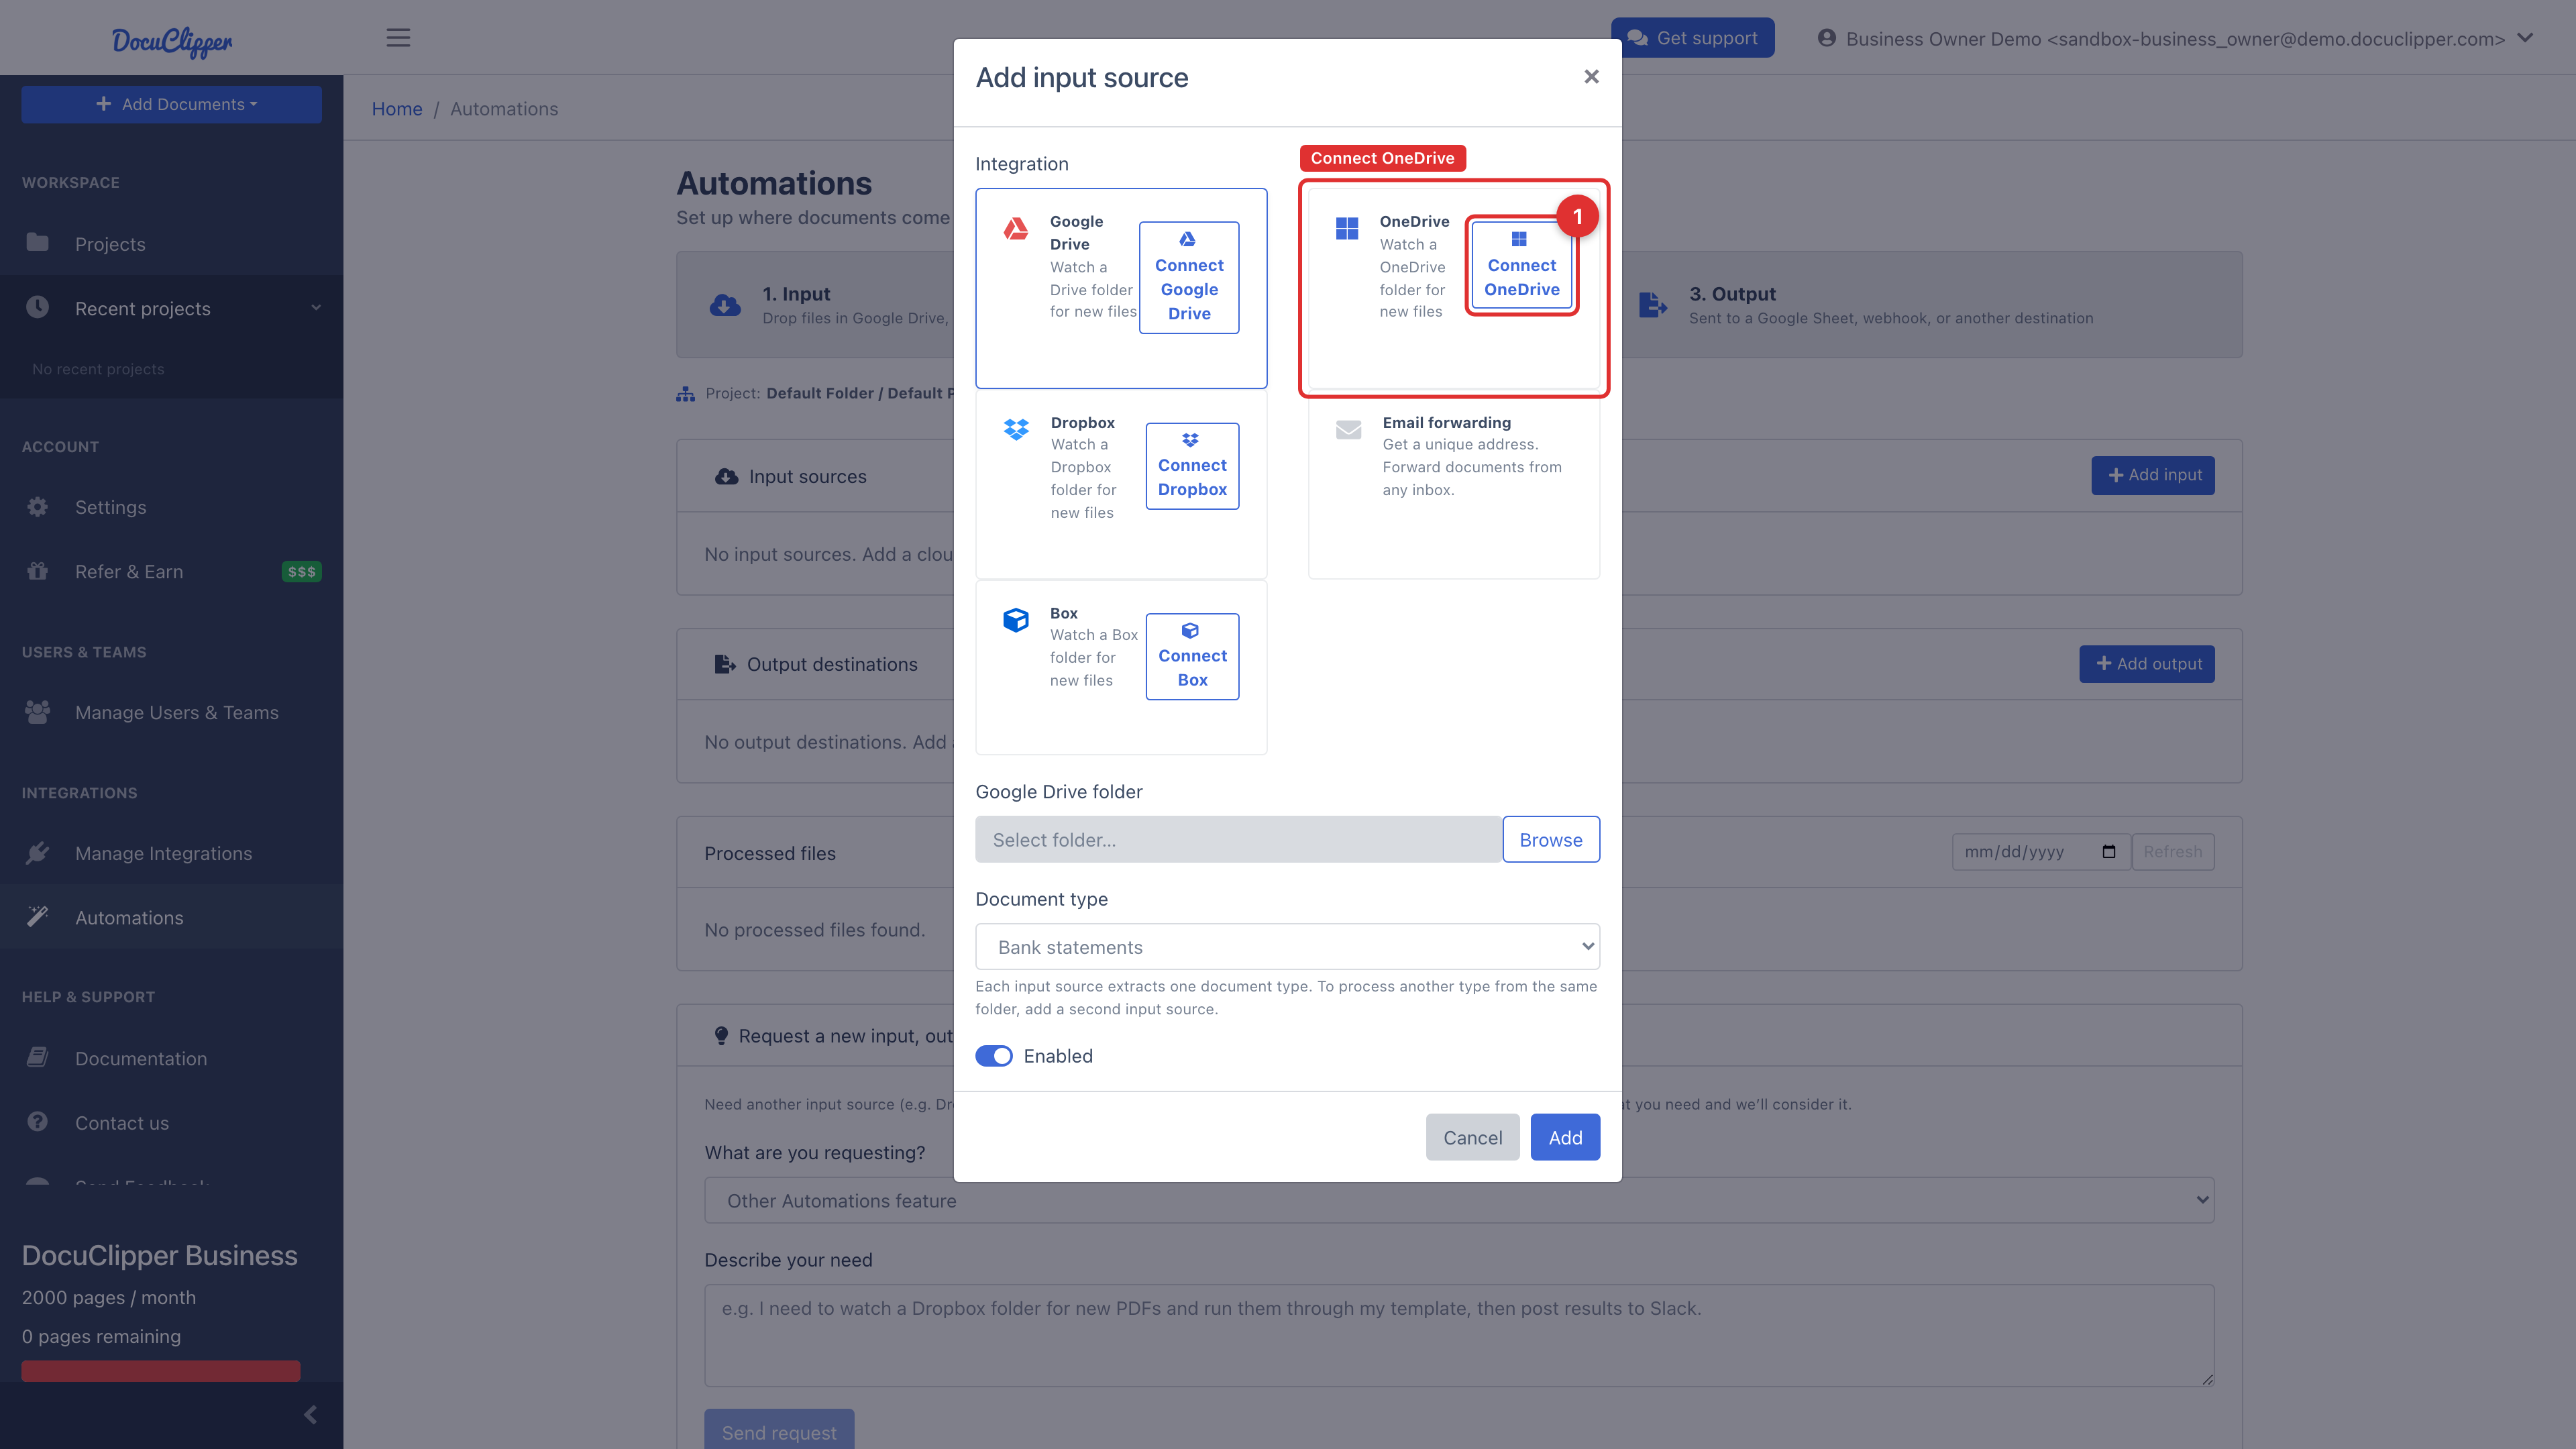
Task: Close the Add input source dialog
Action: [1591, 77]
